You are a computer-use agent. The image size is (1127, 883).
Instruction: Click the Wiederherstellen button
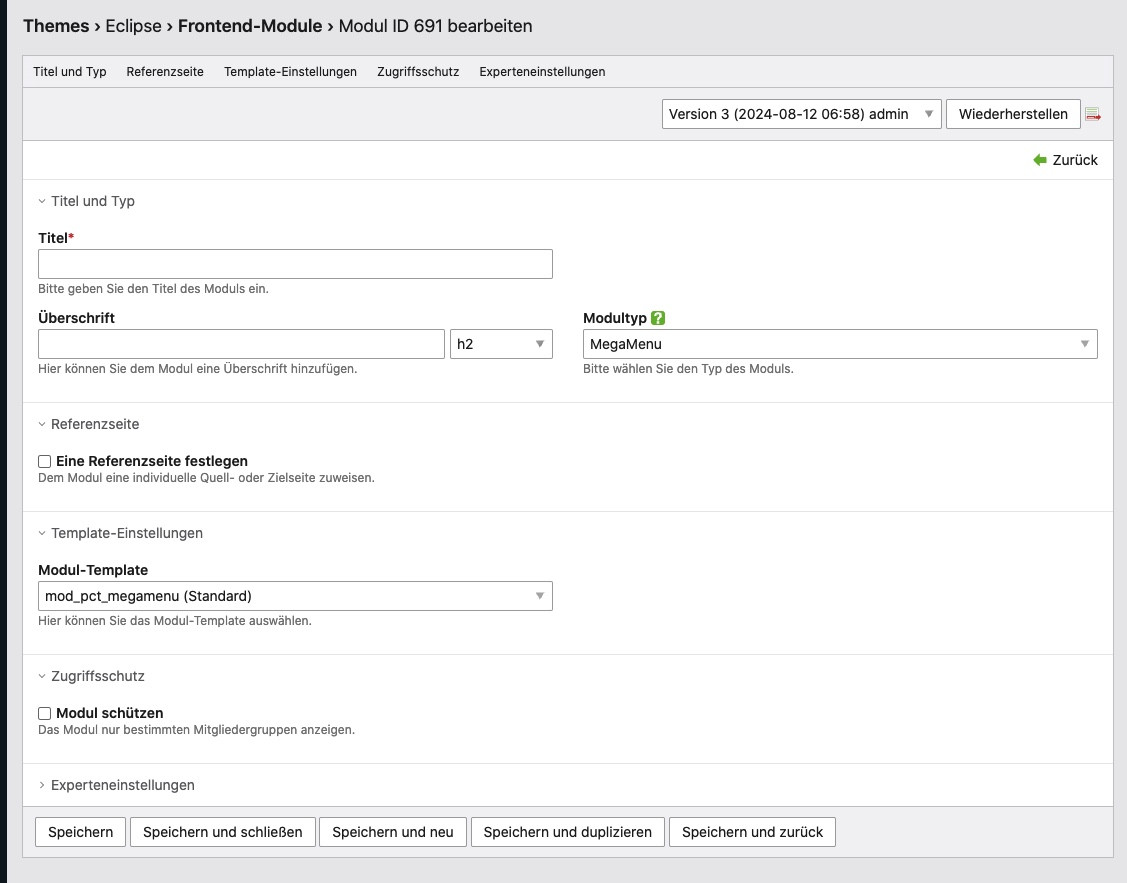1012,114
